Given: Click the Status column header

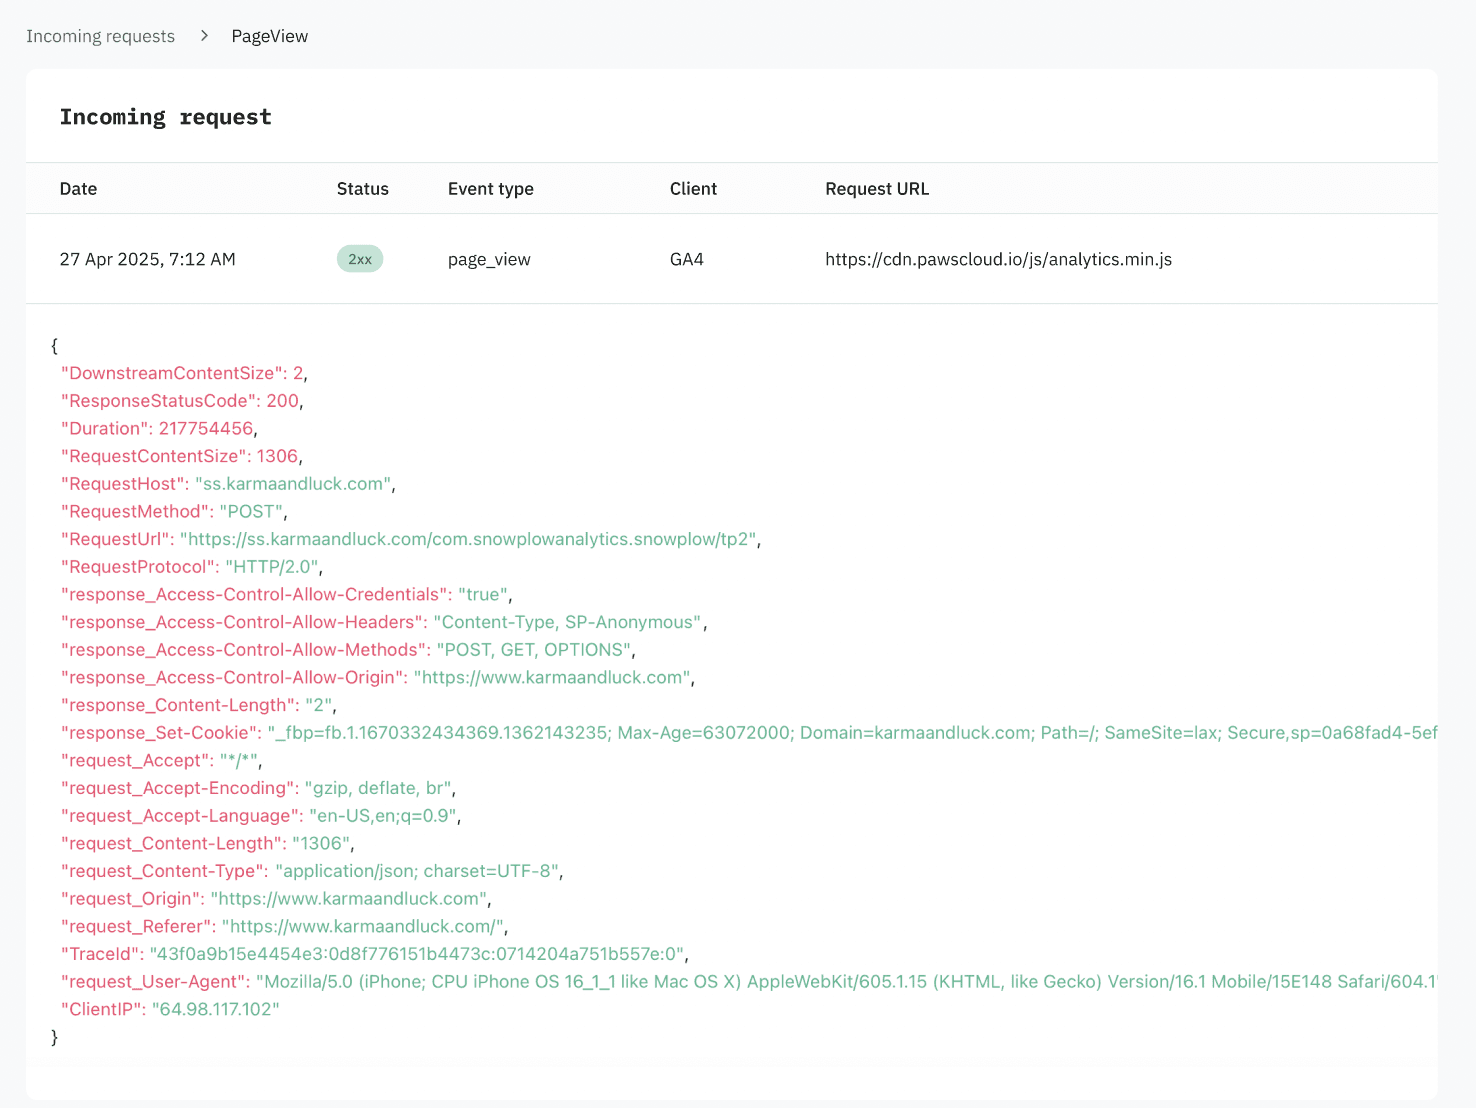Looking at the screenshot, I should [x=362, y=188].
